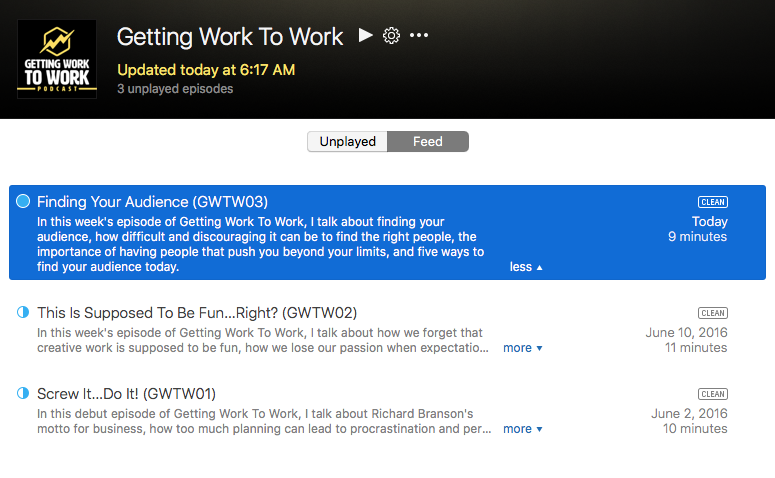This screenshot has width=775, height=478.
Task: Collapse Finding Your Audience description with less
Action: 526,267
